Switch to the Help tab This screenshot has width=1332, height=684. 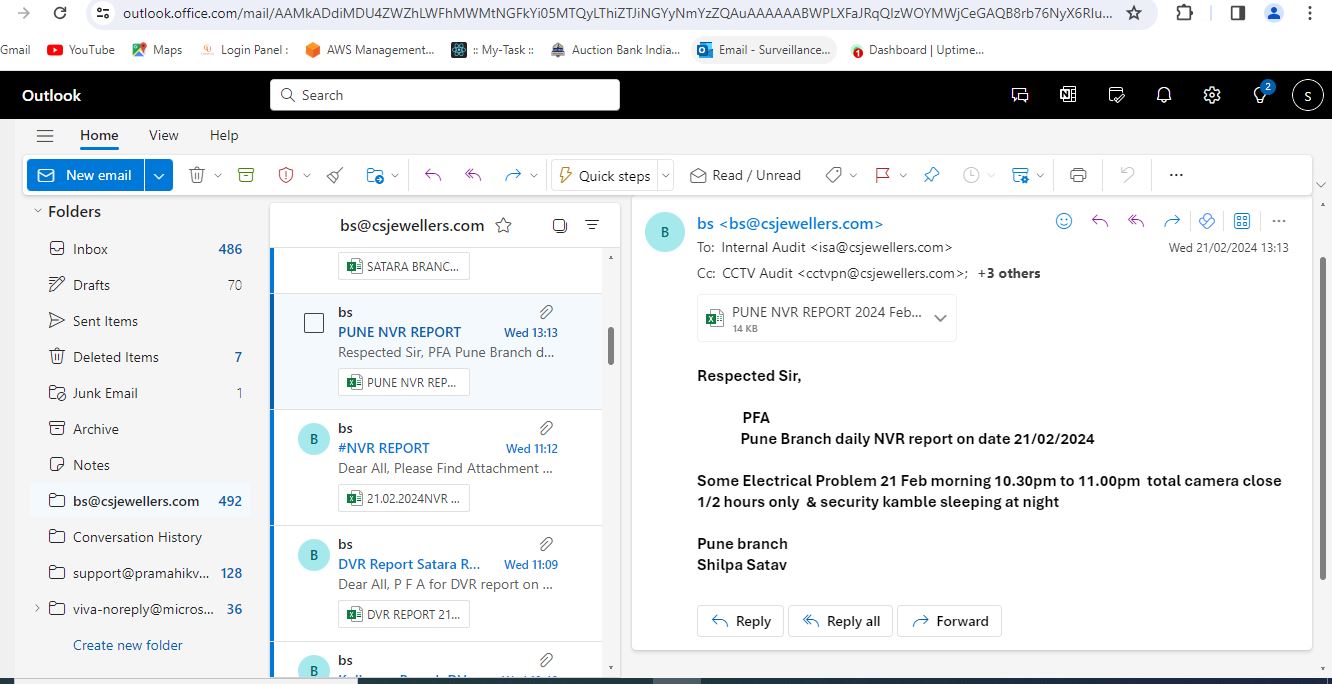click(x=224, y=135)
